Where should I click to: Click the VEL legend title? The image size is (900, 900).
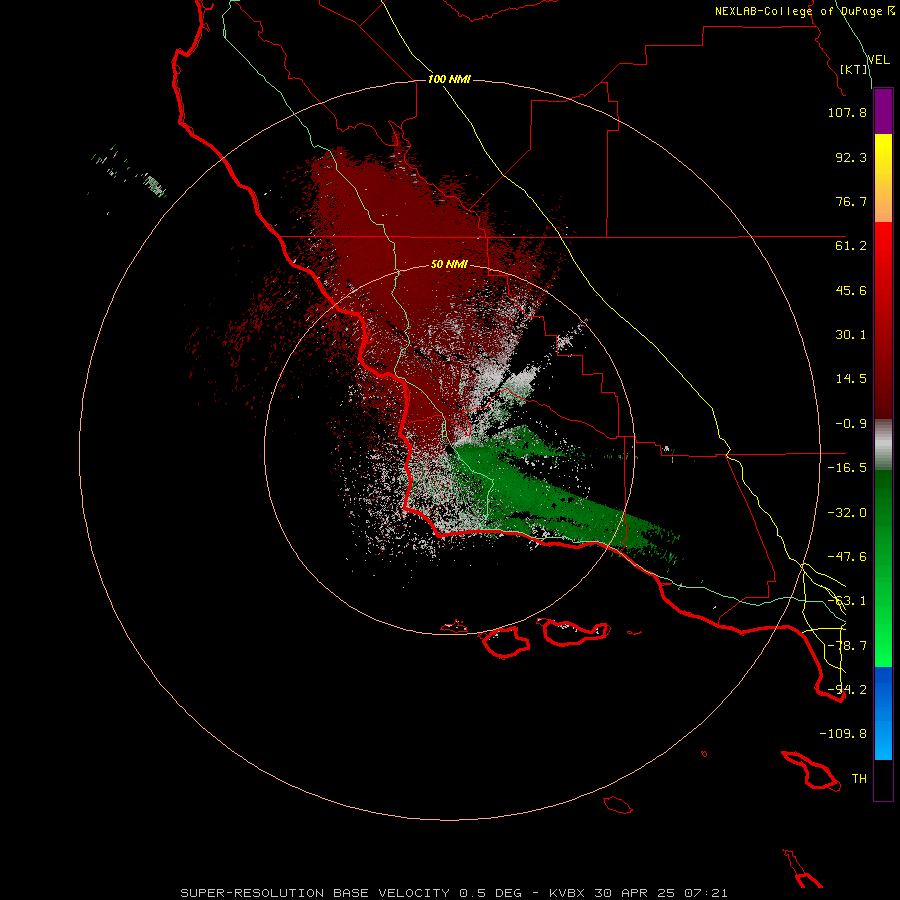(x=879, y=60)
